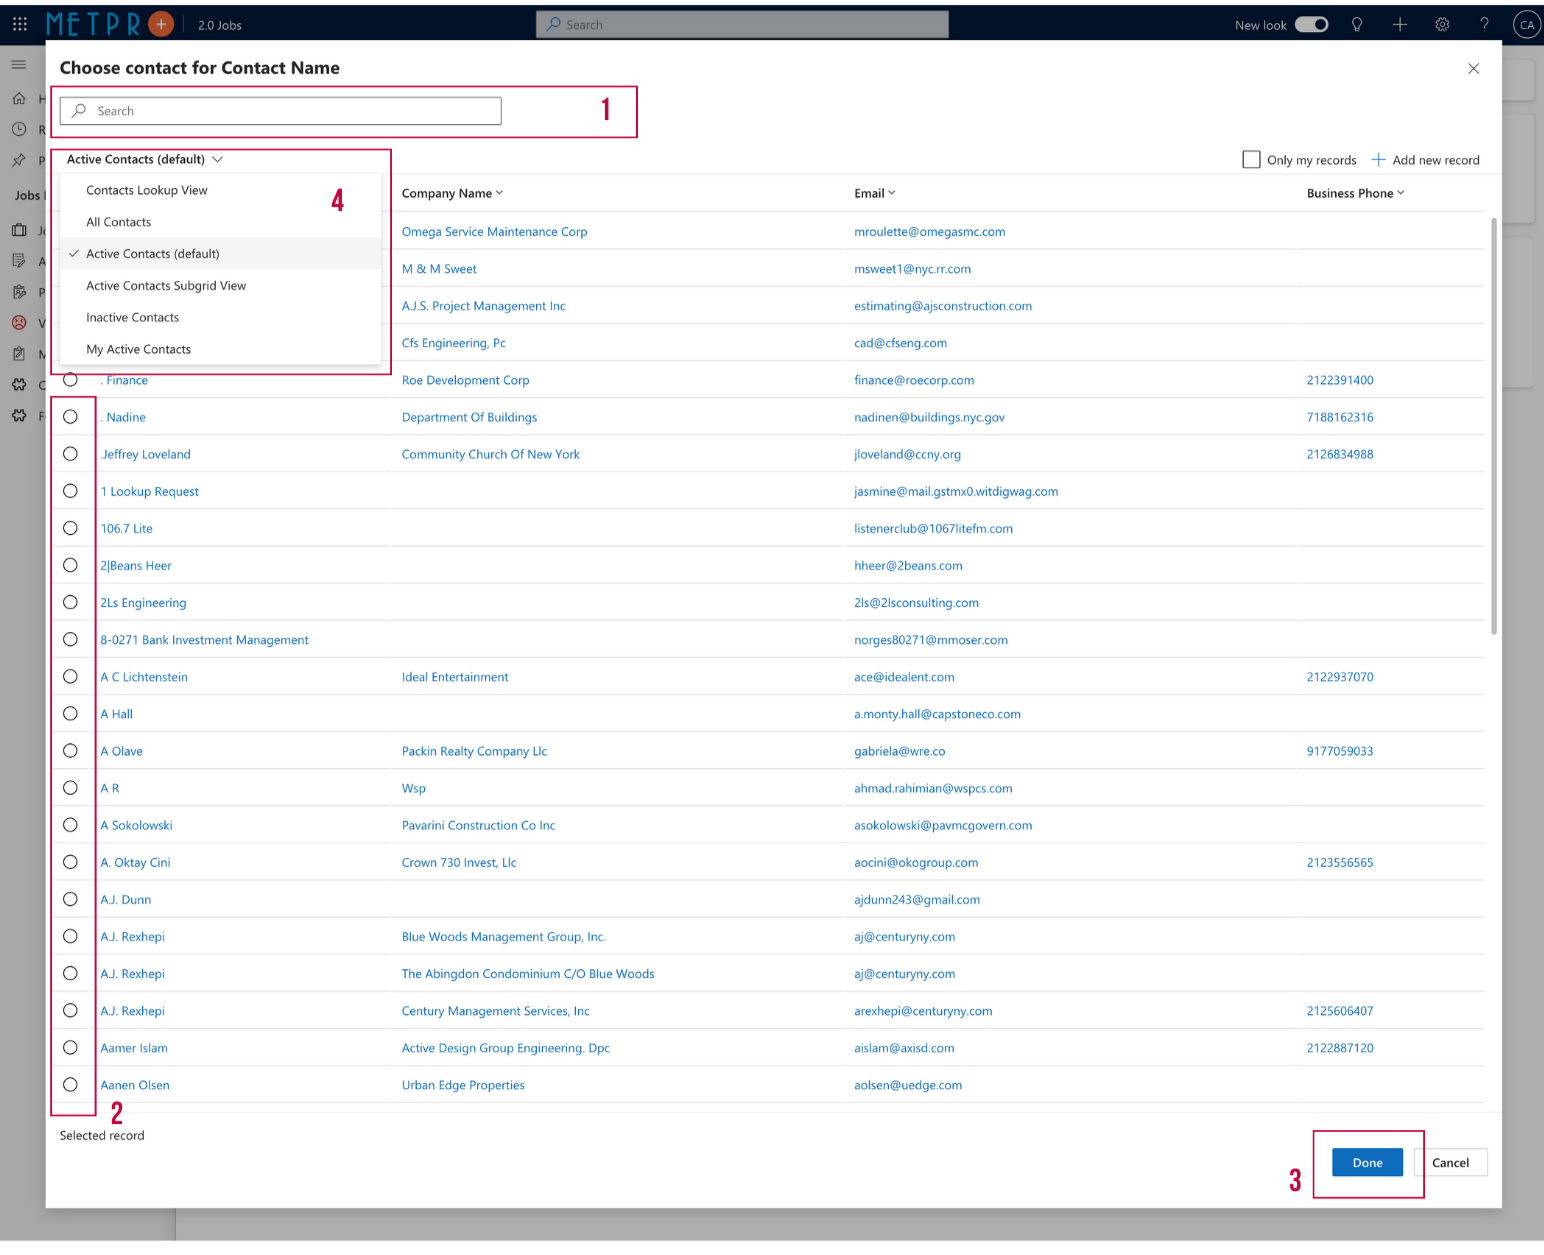Collapse the Active Contacts (default) view dropdown
The height and width of the screenshot is (1255, 1544).
pyautogui.click(x=145, y=160)
